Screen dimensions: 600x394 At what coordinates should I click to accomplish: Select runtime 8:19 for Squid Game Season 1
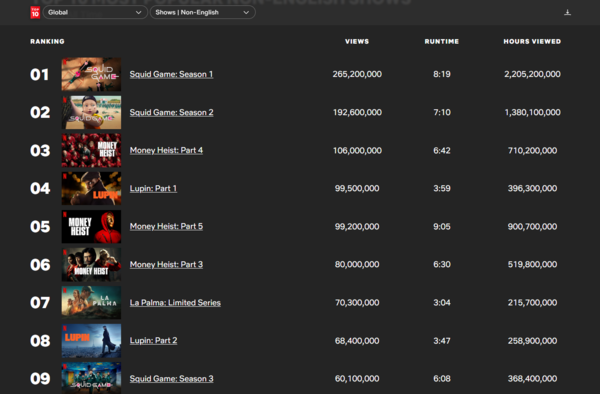(442, 74)
